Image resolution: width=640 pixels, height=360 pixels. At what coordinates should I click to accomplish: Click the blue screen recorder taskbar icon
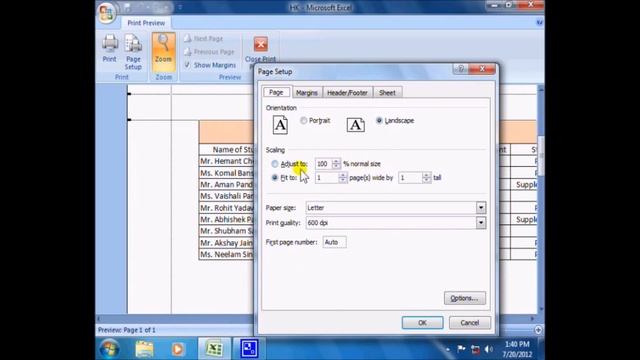(x=249, y=349)
